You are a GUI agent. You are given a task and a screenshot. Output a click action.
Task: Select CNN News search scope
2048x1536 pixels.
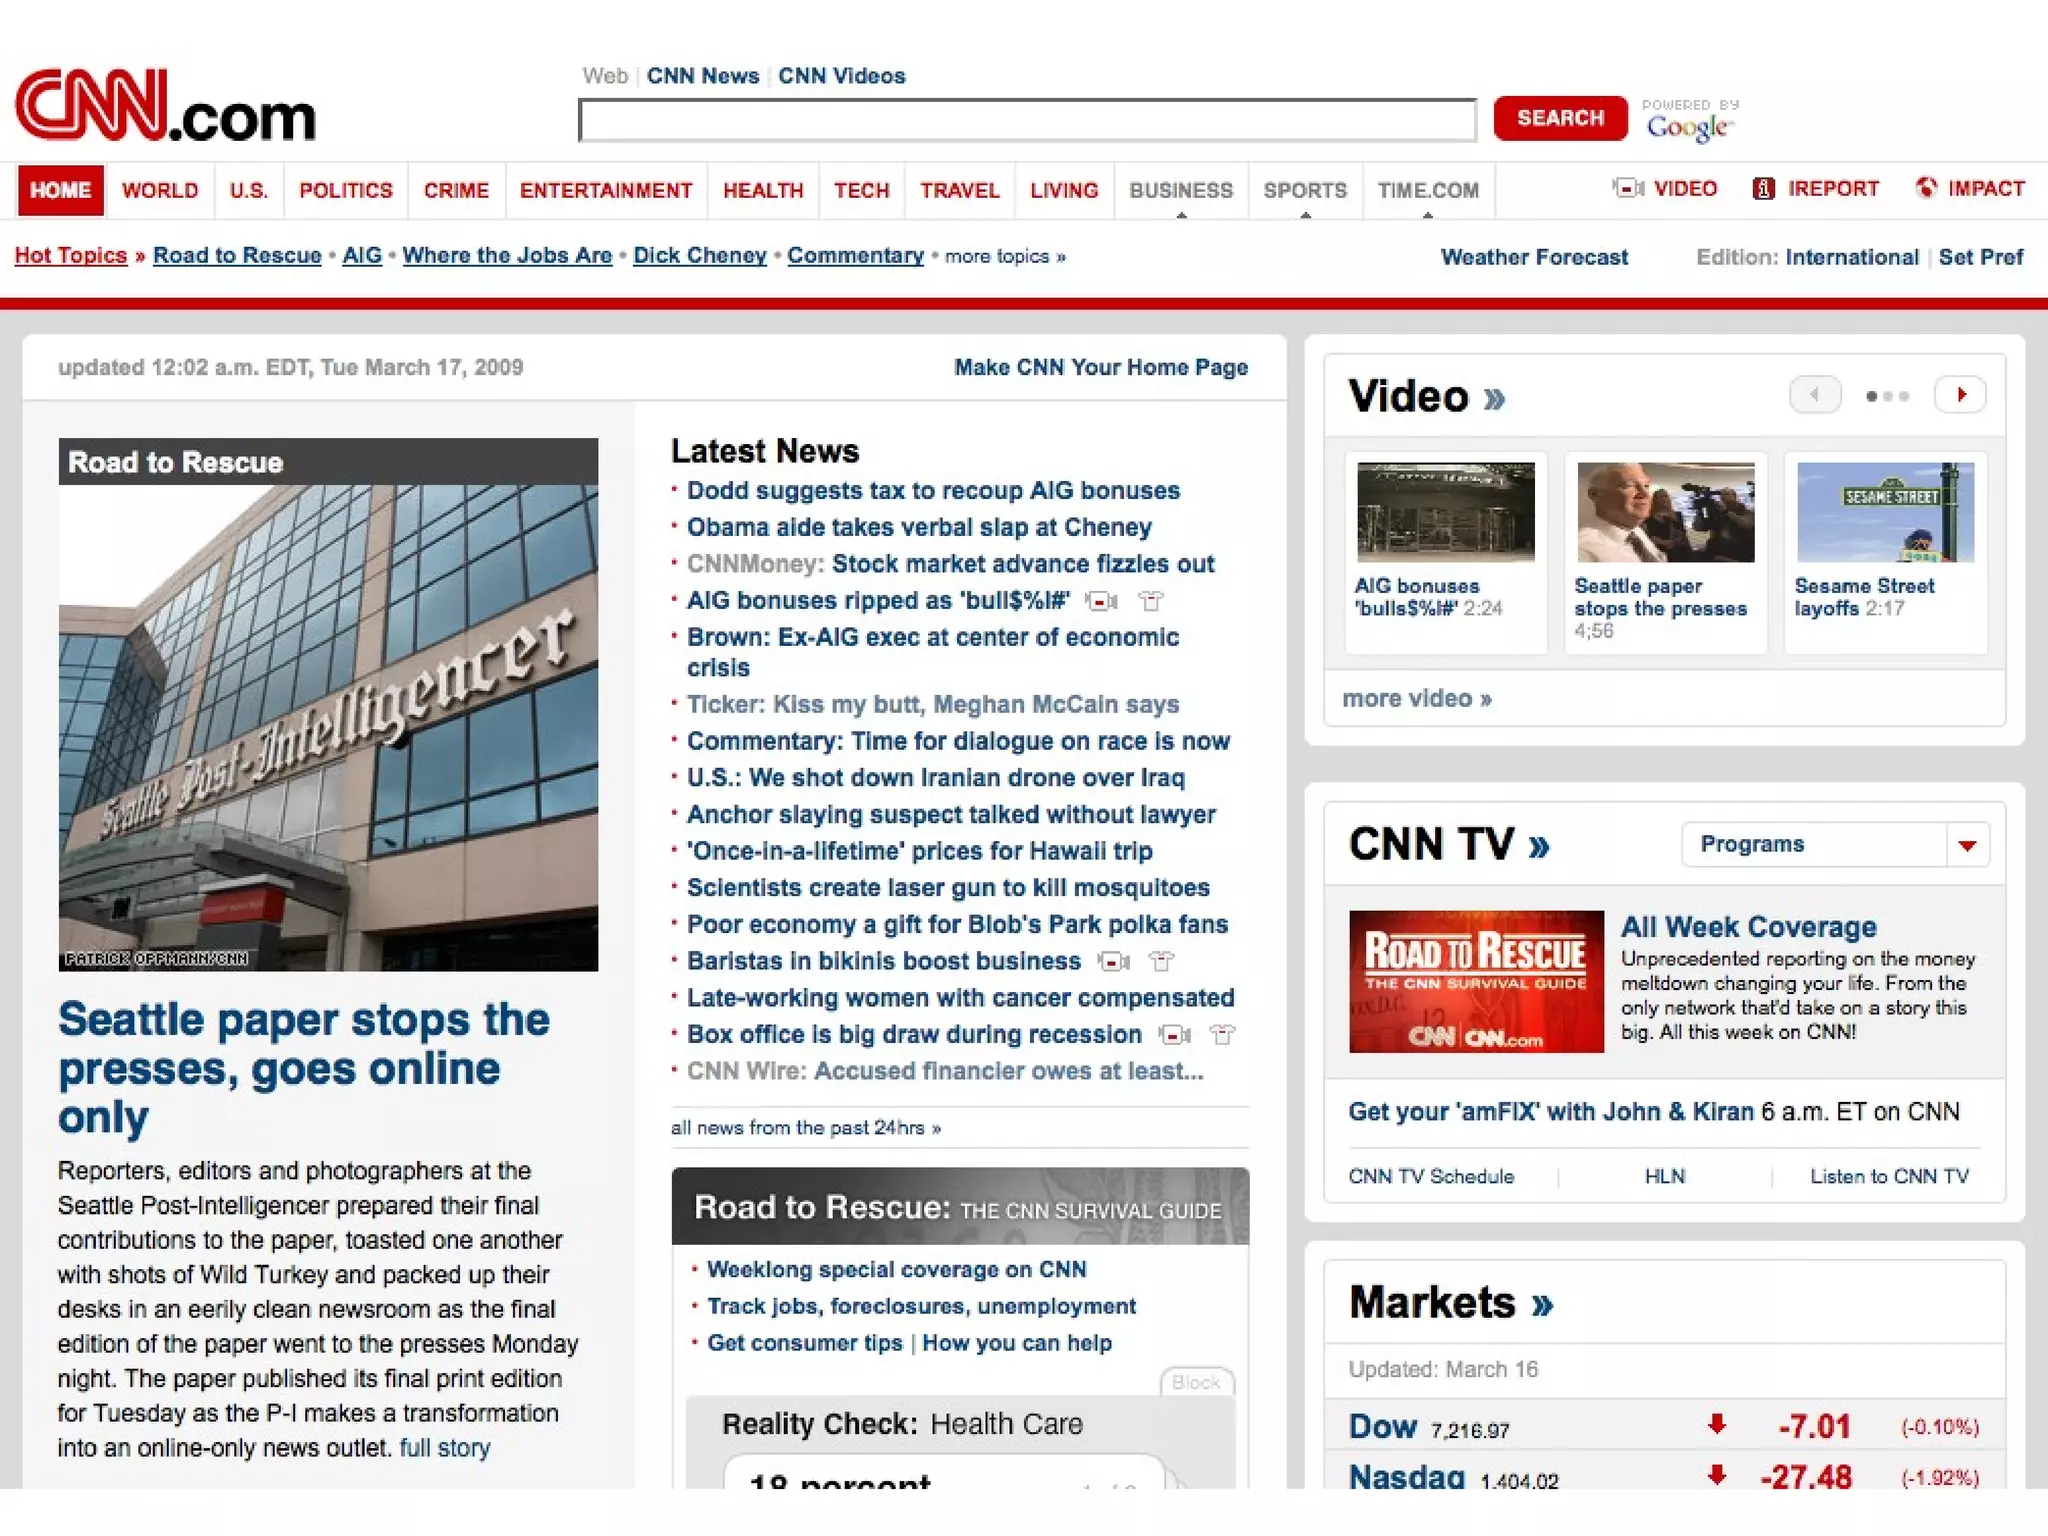[703, 76]
